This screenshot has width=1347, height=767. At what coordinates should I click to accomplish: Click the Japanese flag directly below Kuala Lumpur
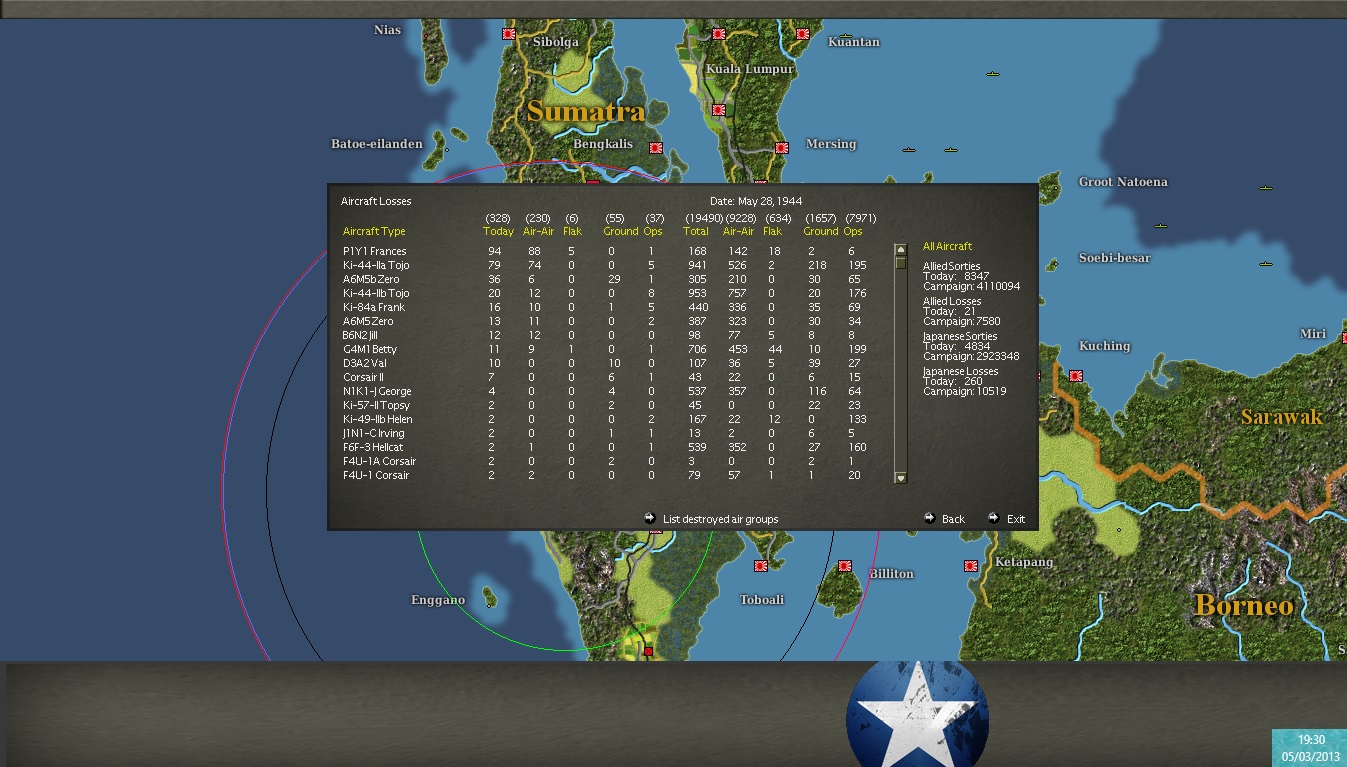tap(718, 110)
